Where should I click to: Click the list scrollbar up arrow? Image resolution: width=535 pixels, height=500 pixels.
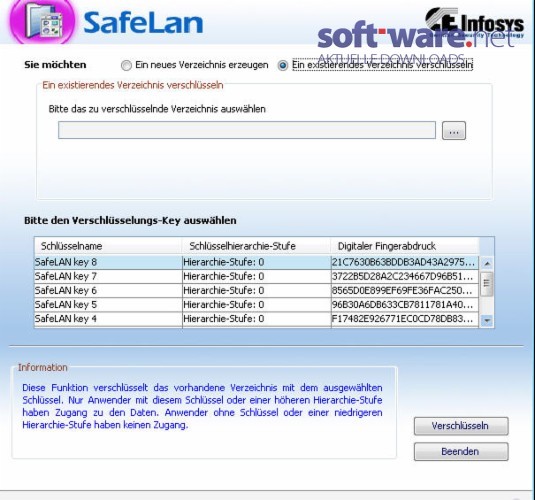click(487, 263)
